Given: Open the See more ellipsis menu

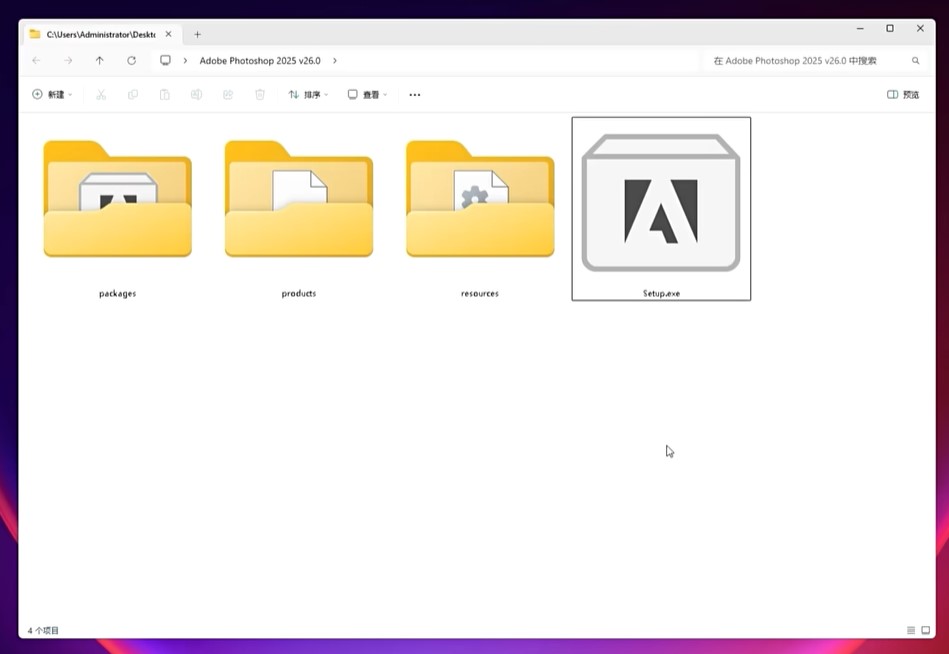Looking at the screenshot, I should 415,94.
